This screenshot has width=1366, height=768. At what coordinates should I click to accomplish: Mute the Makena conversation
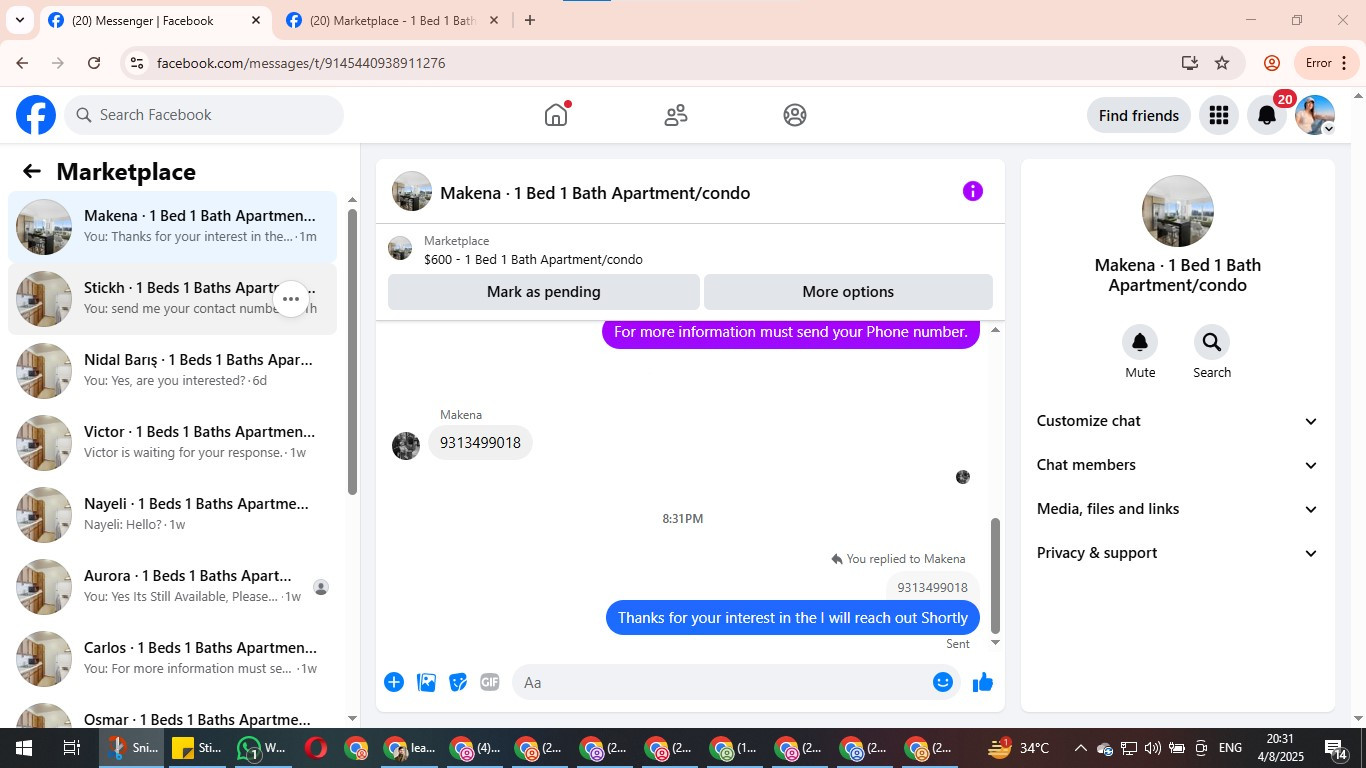[1140, 343]
